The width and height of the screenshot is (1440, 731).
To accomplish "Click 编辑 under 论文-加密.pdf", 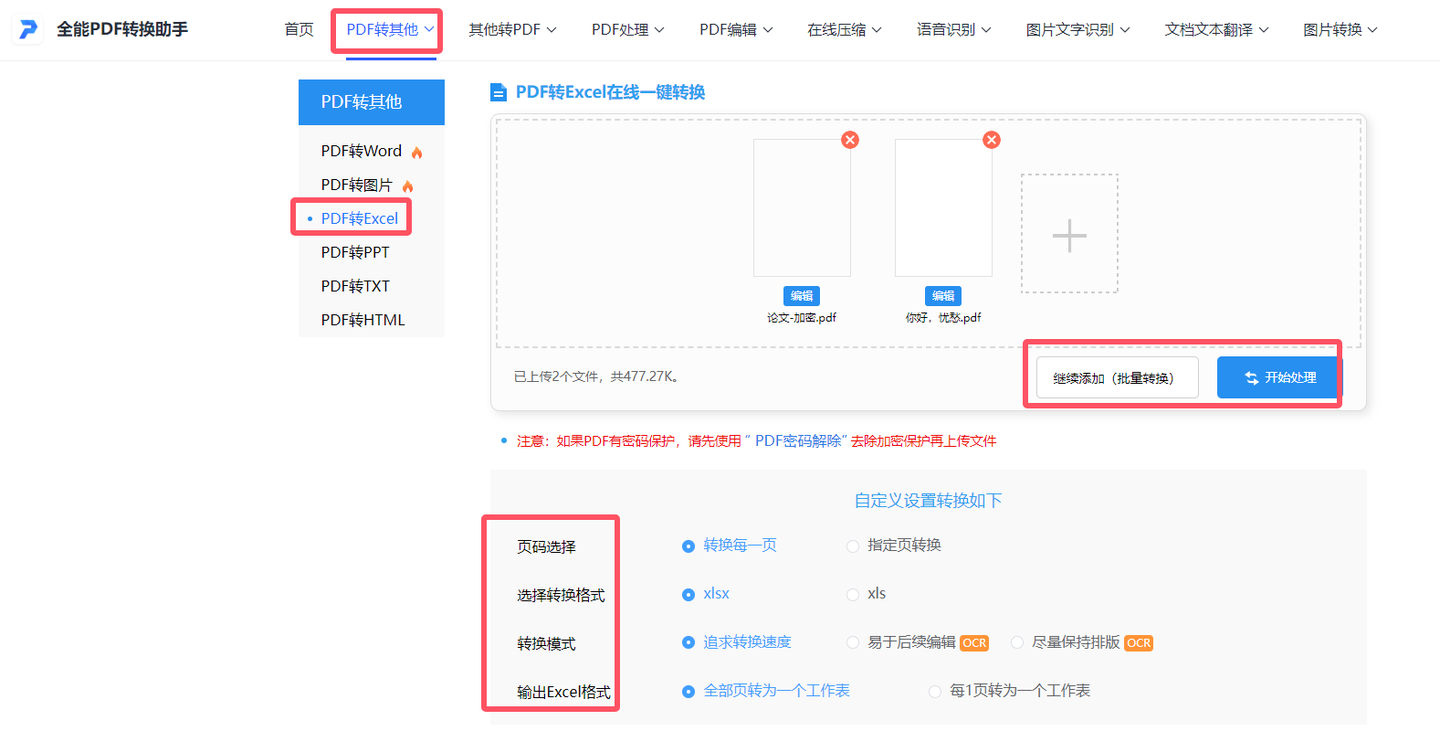I will pos(801,296).
